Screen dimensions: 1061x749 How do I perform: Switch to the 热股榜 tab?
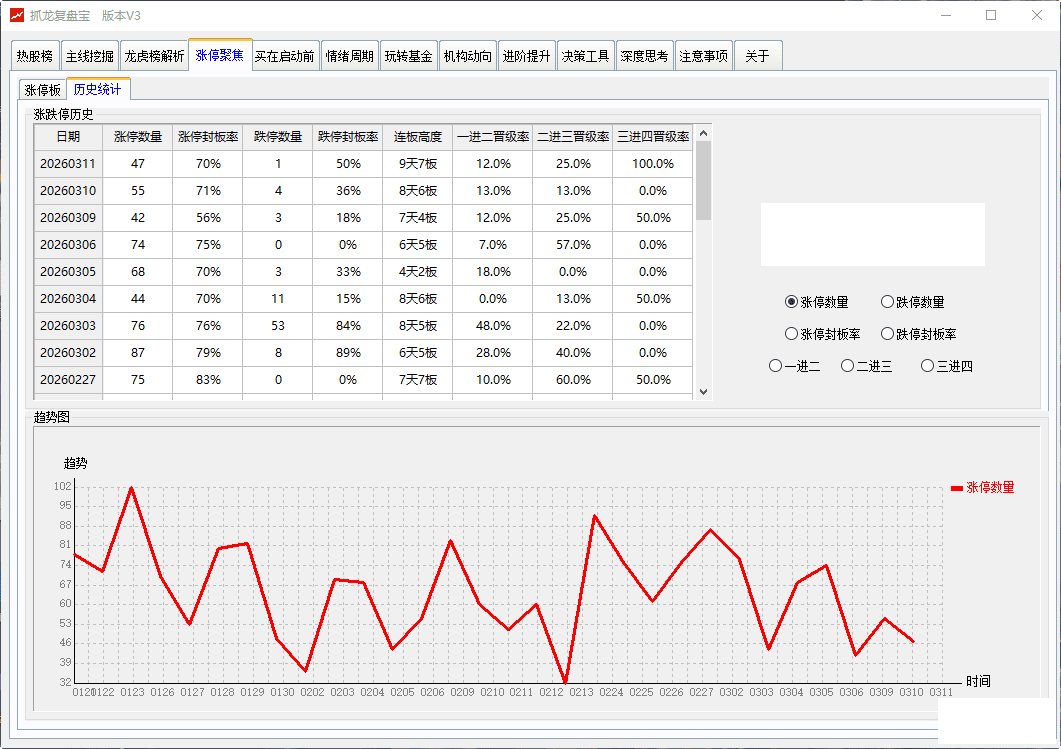coord(35,56)
